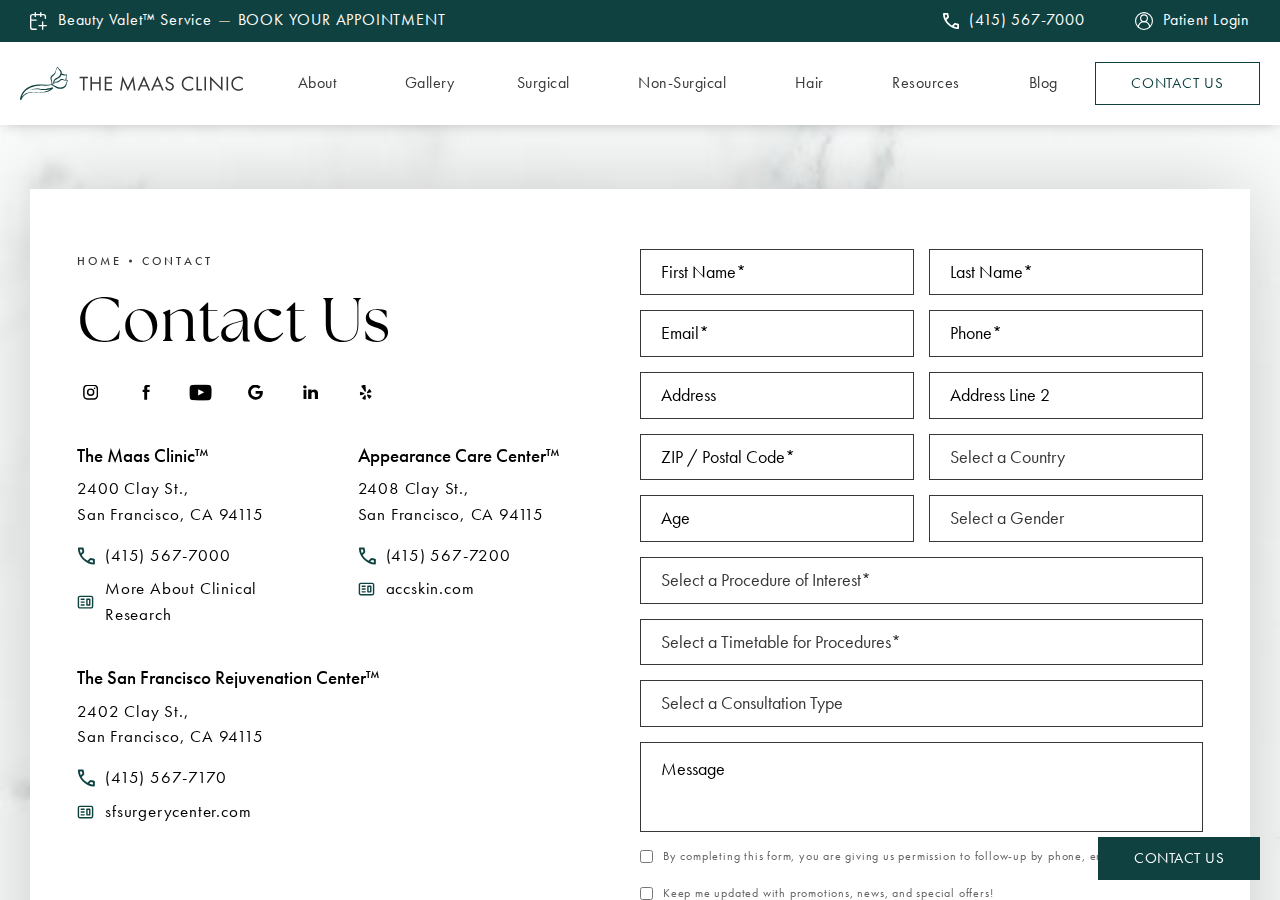
Task: Click the ZIP / Postal Code field
Action: pyautogui.click(x=777, y=457)
